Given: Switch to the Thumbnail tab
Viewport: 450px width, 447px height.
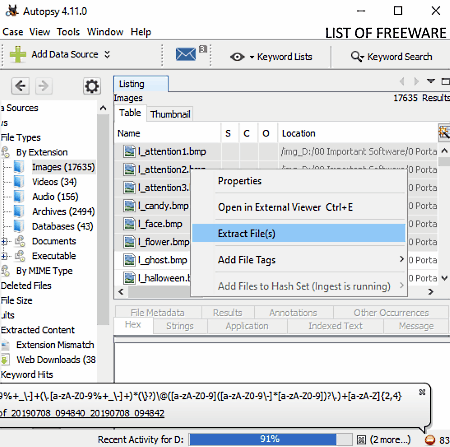Looking at the screenshot, I should click(x=170, y=114).
